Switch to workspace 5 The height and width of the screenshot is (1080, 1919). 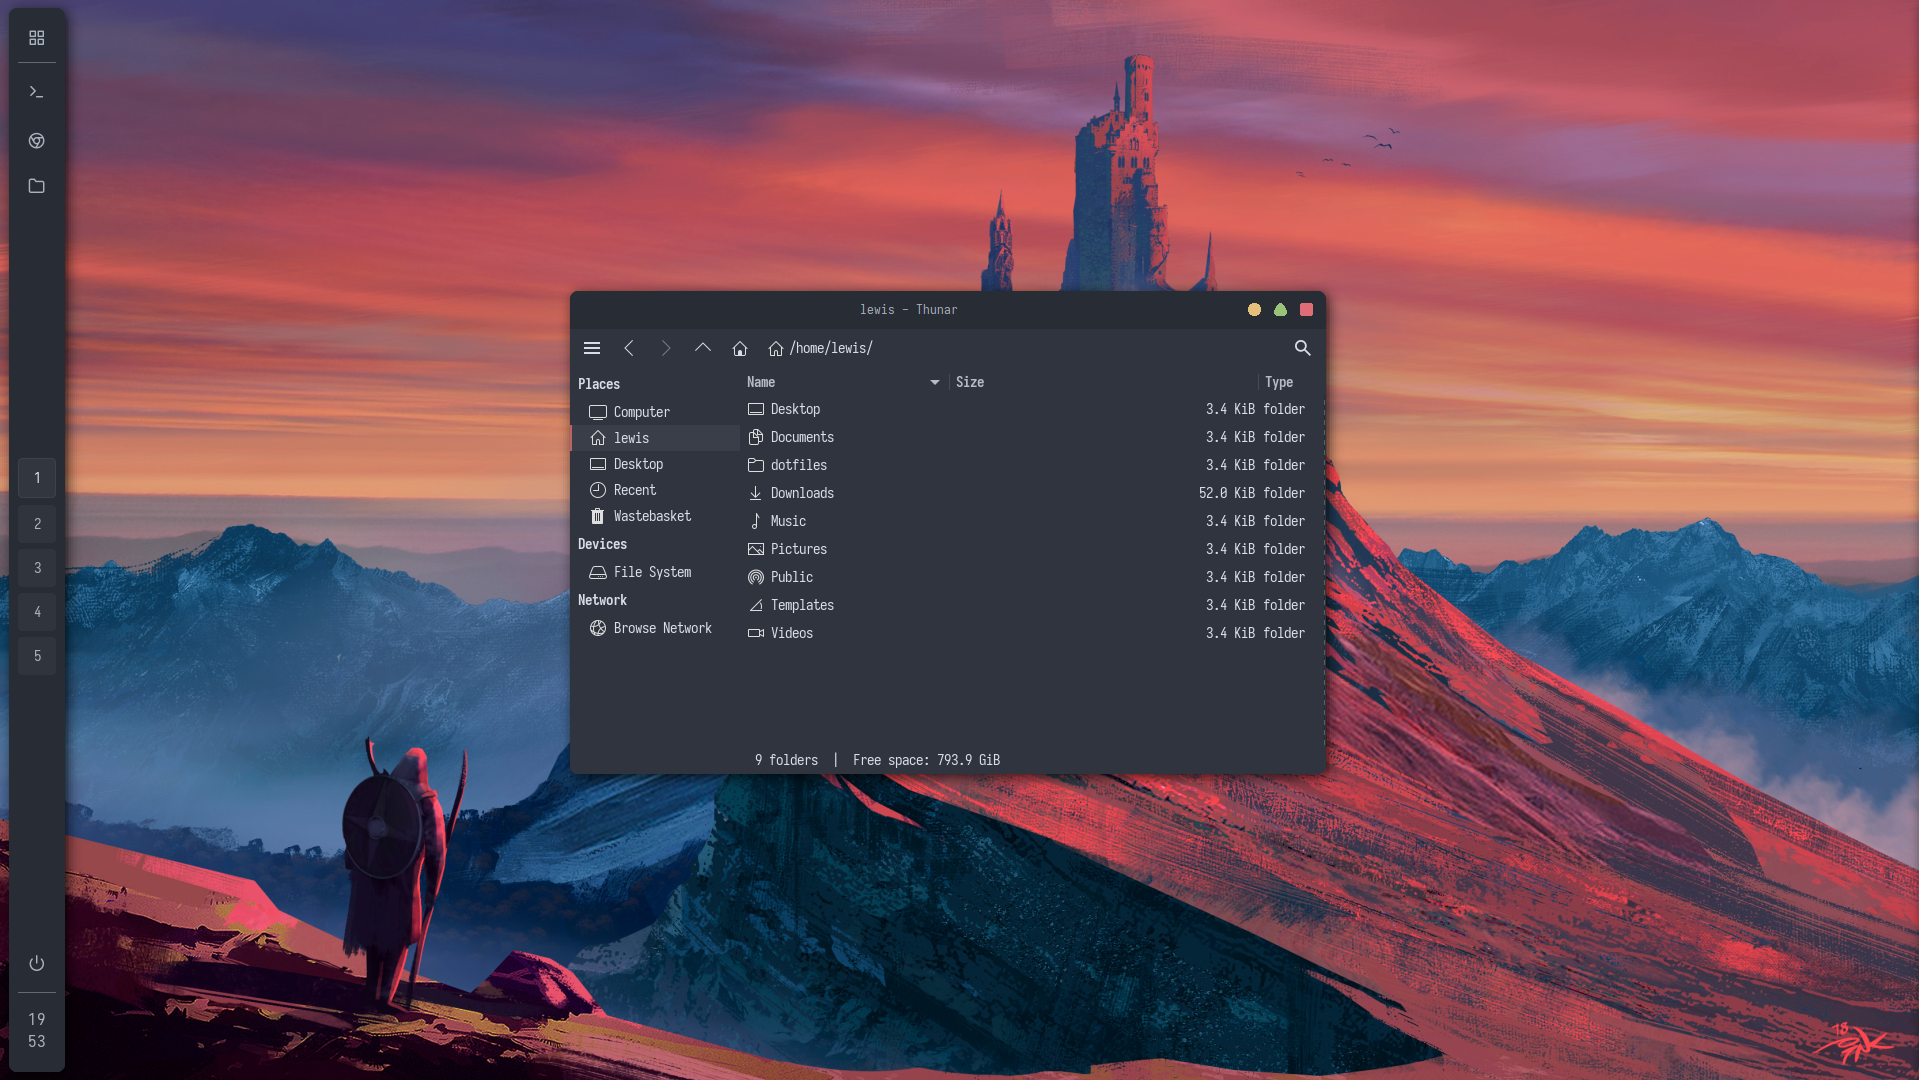pyautogui.click(x=37, y=656)
